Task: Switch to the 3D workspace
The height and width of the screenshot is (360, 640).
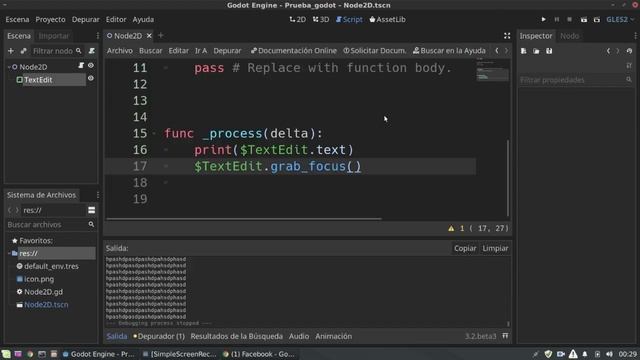Action: click(x=321, y=19)
